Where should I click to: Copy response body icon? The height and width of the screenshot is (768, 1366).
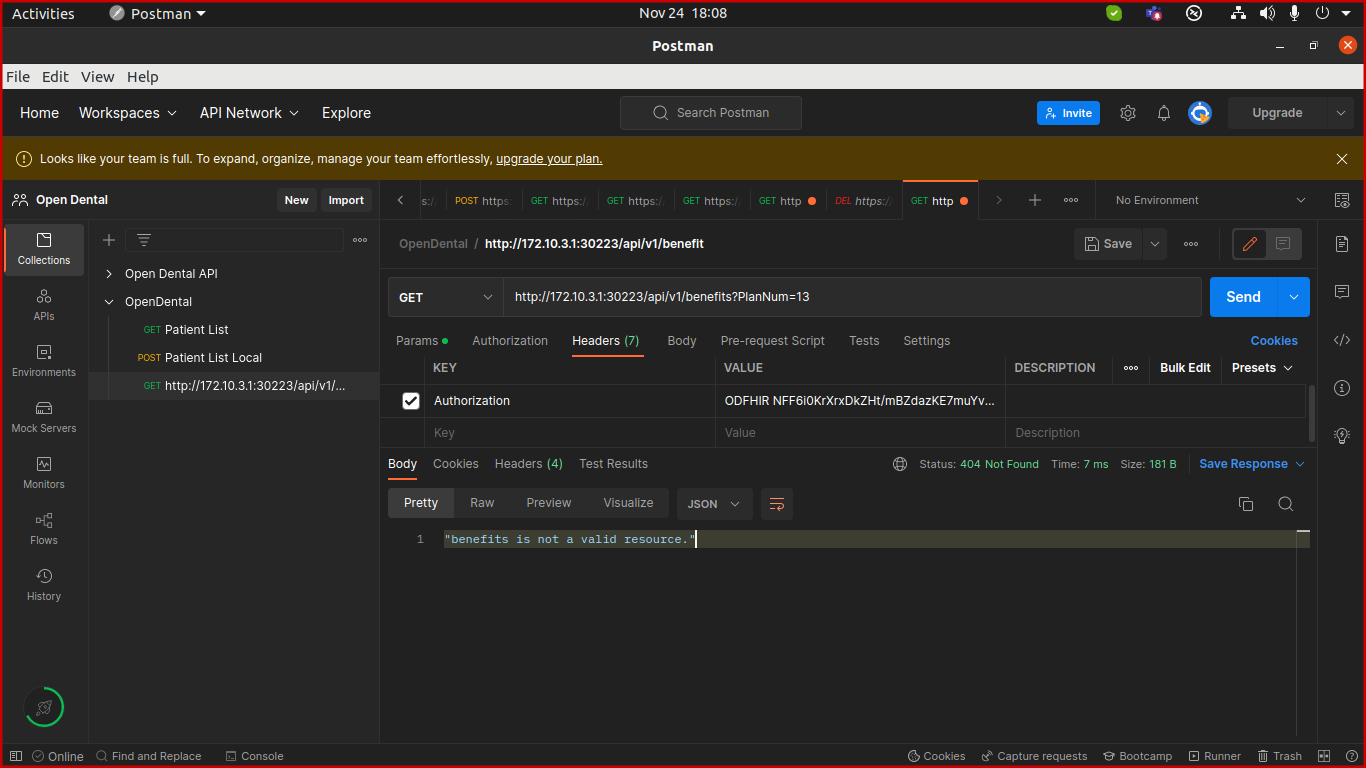point(1246,504)
